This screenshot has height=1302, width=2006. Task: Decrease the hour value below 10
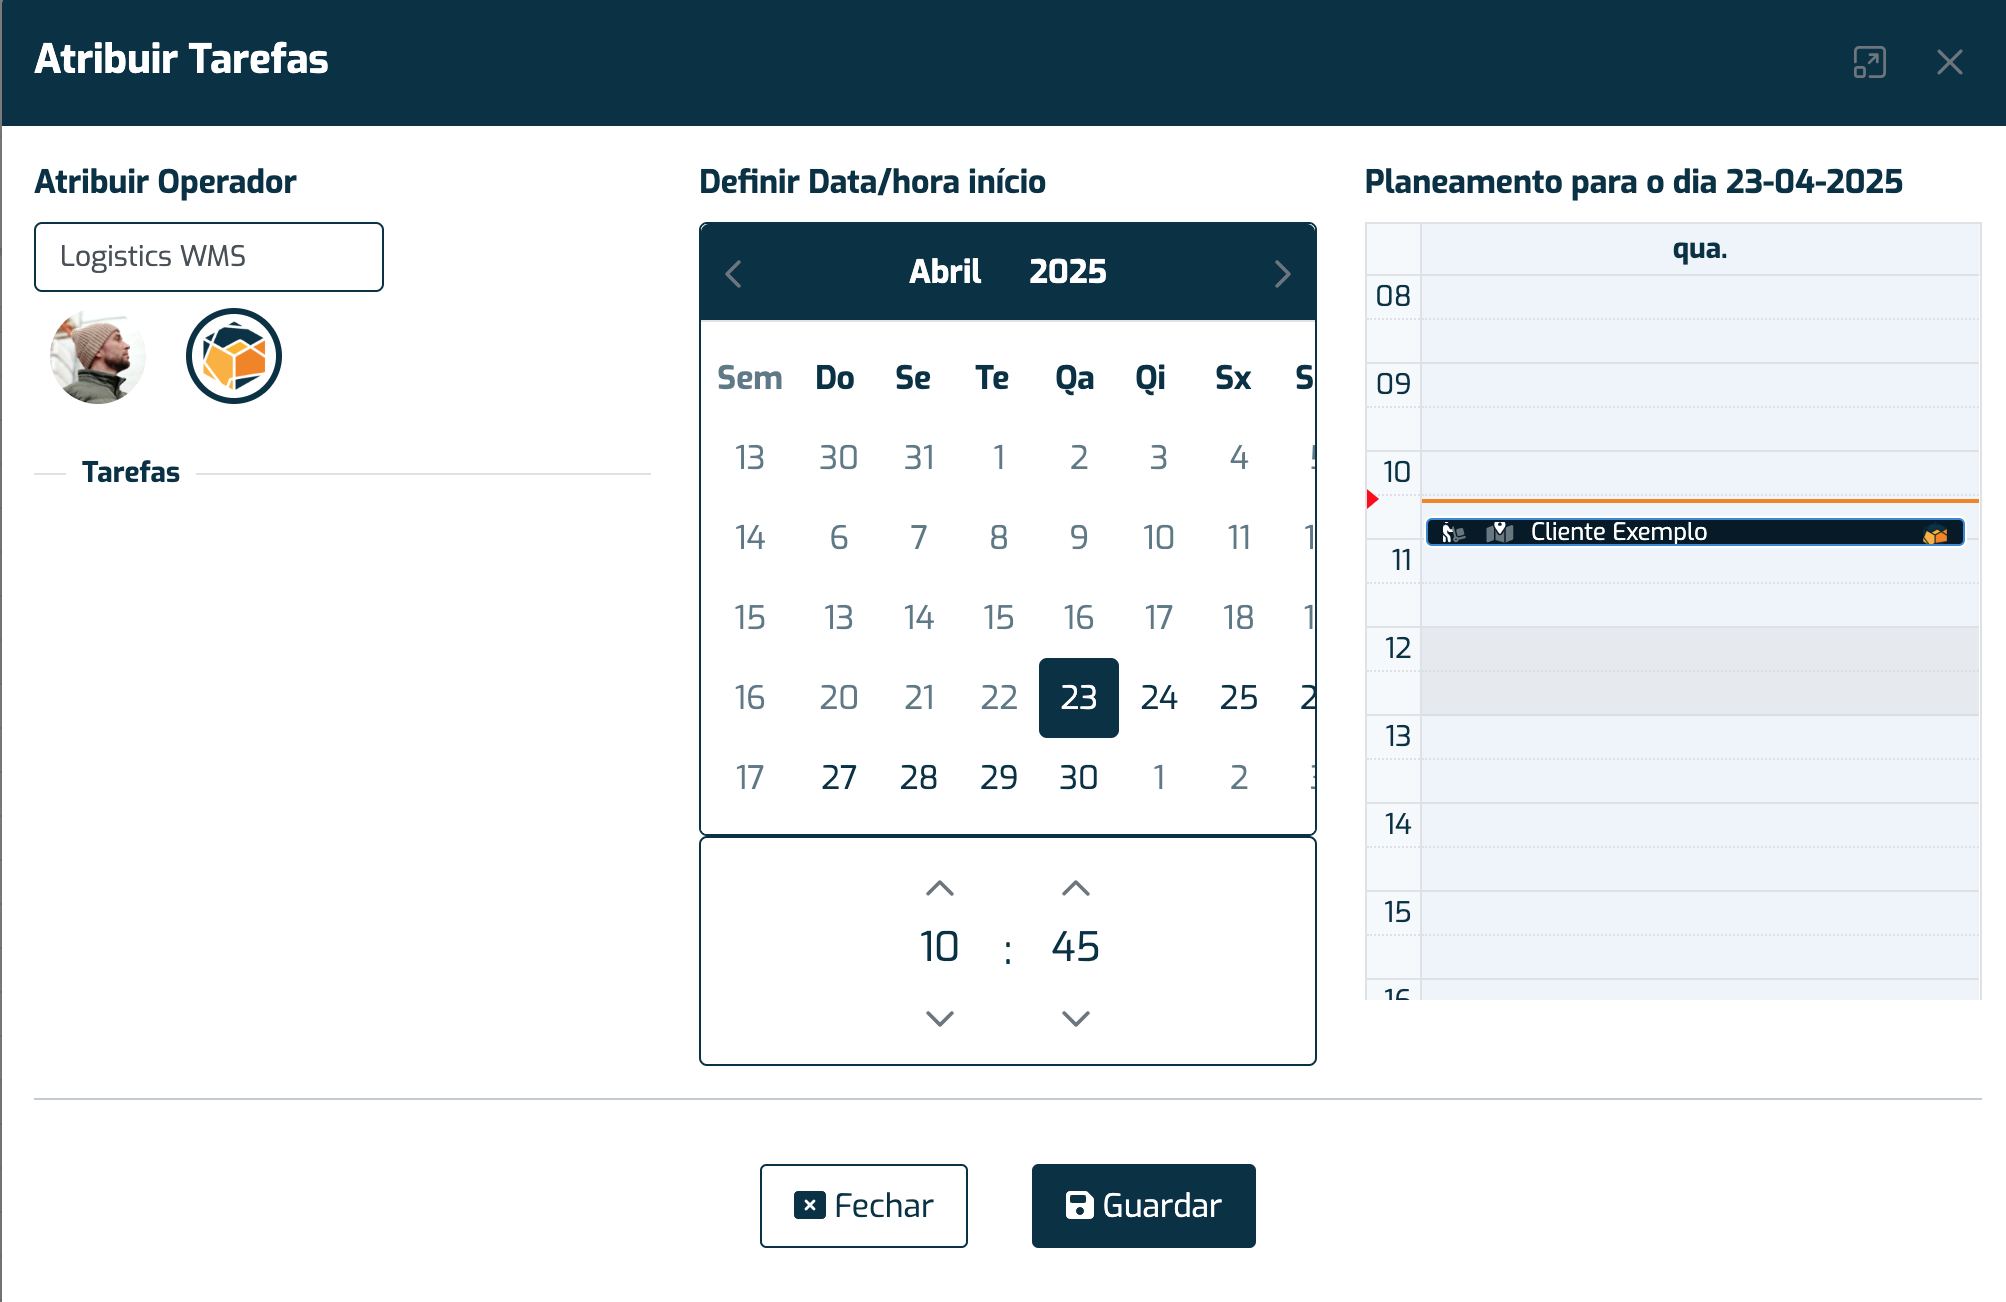[x=940, y=1018]
